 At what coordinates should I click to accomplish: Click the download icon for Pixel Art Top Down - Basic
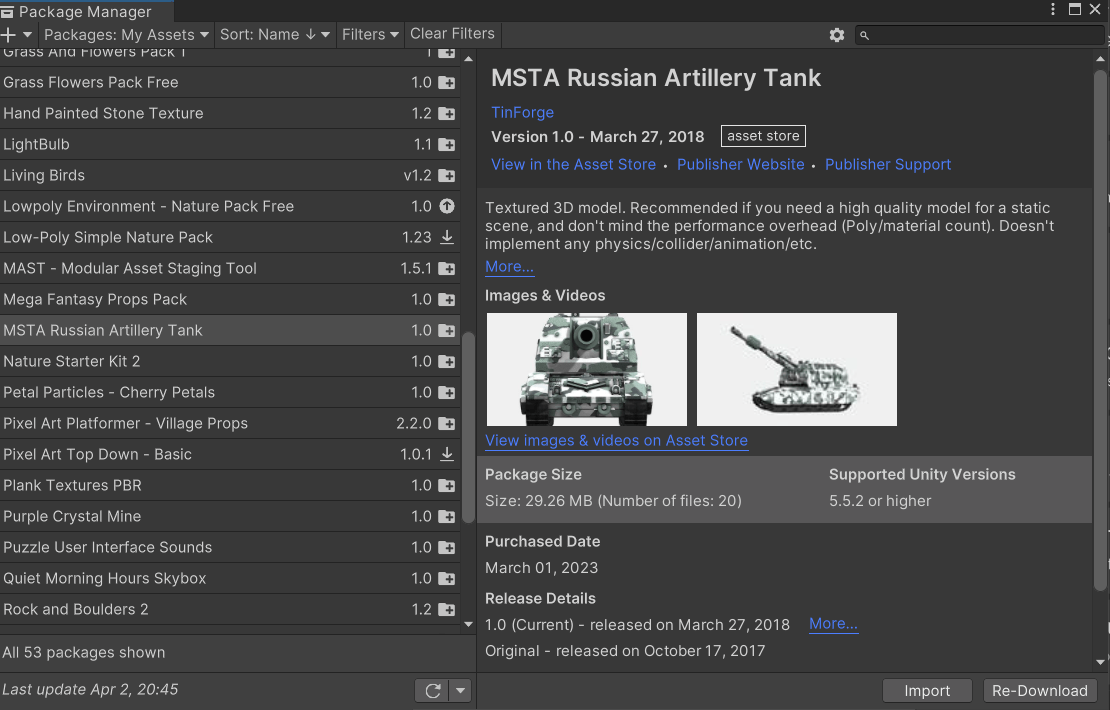[x=447, y=454]
